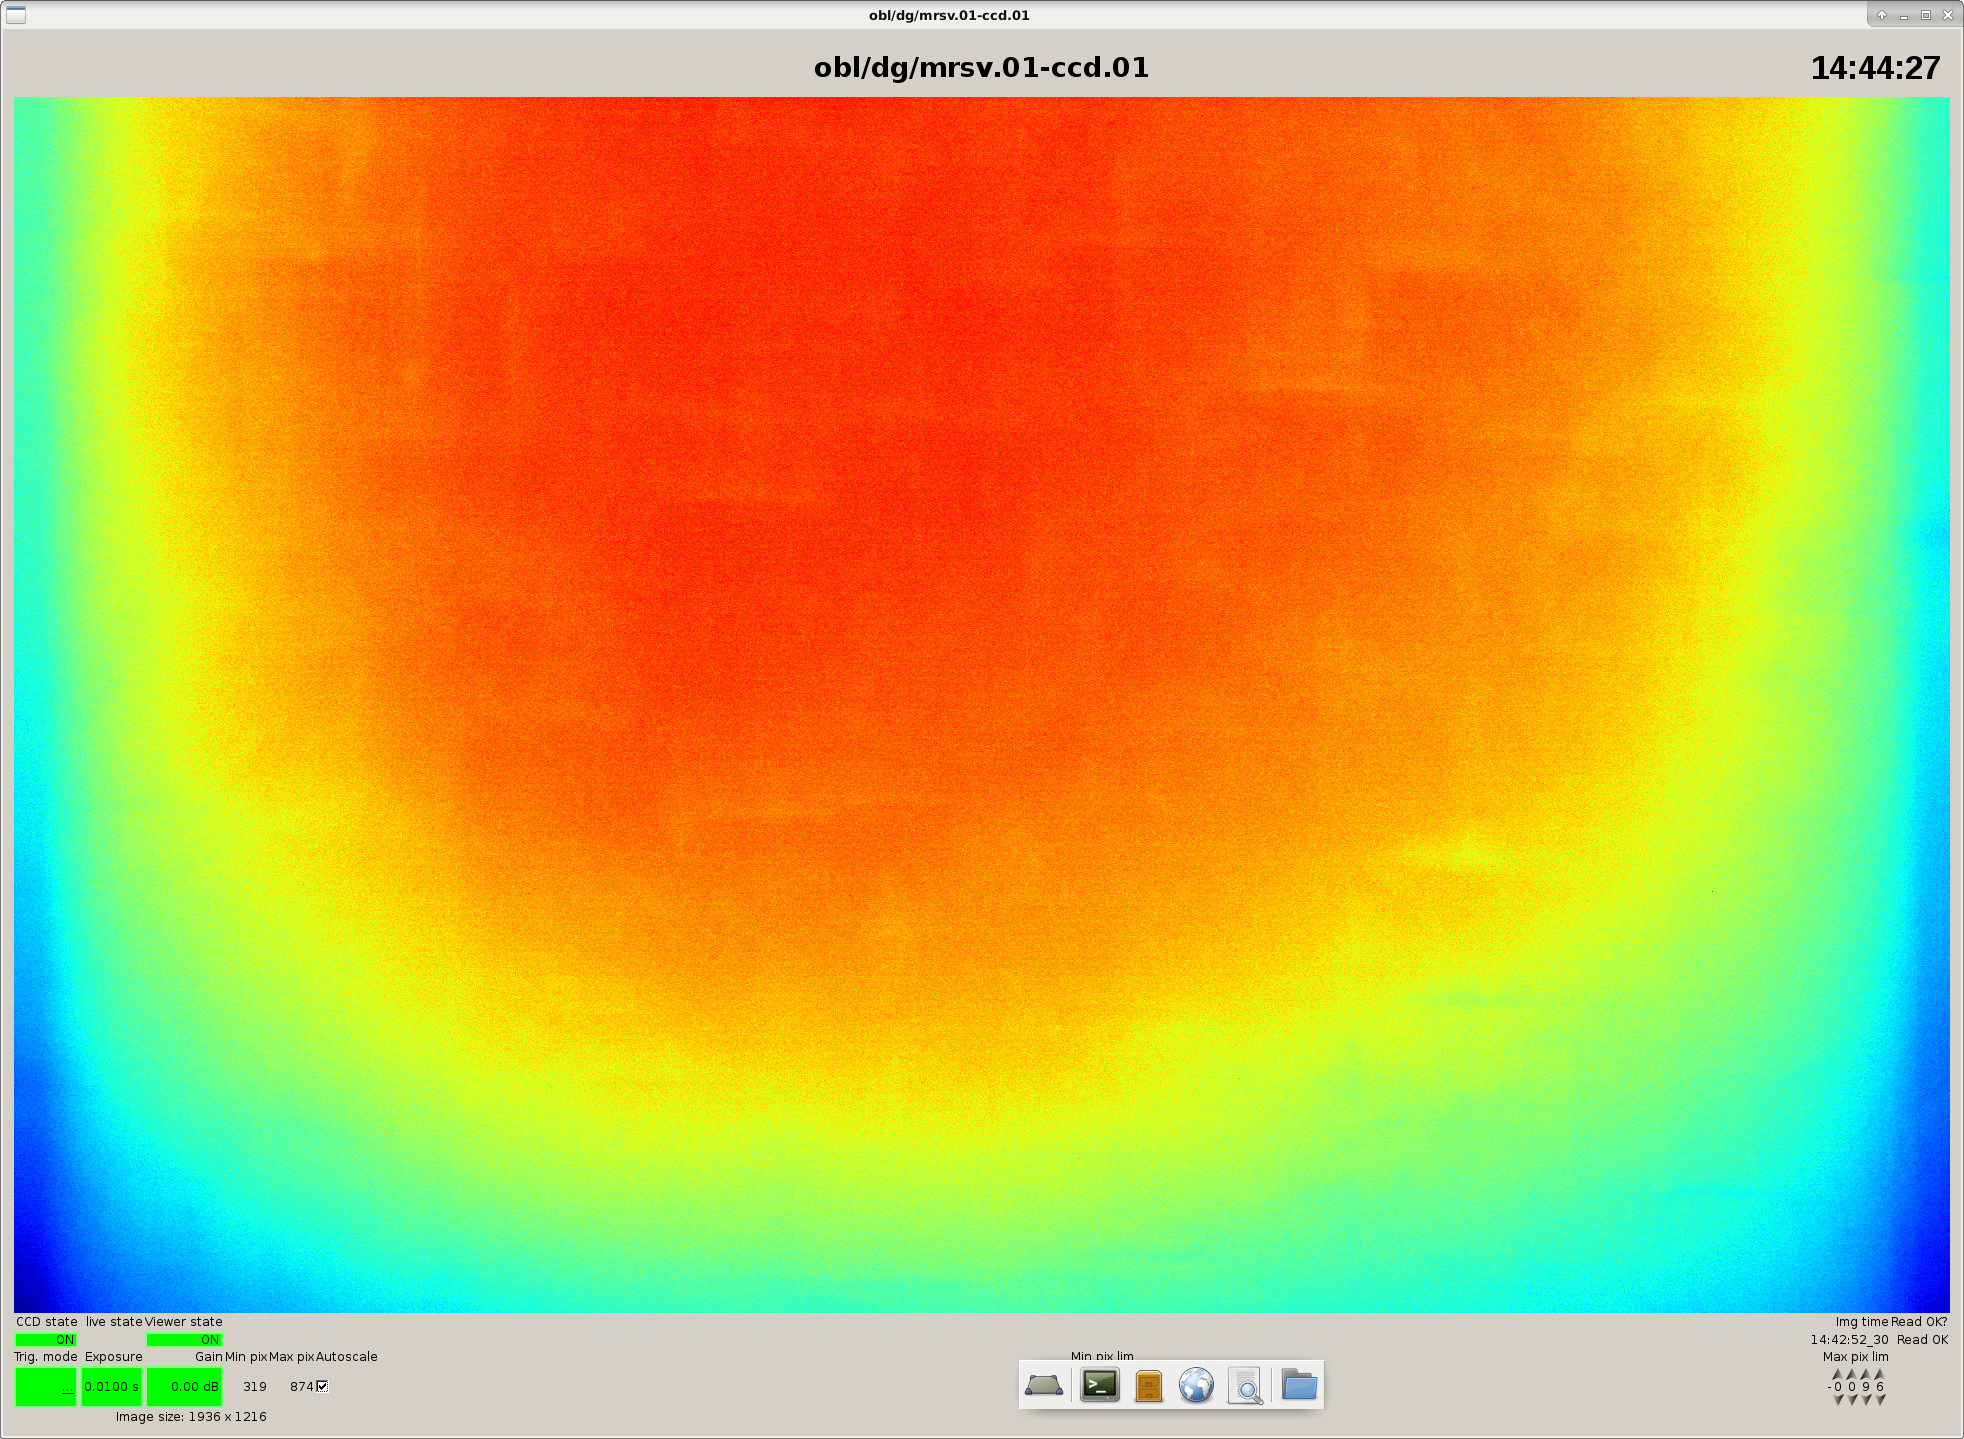Uncheck the Autoscale checkbox
The image size is (1964, 1439).
[x=322, y=1386]
